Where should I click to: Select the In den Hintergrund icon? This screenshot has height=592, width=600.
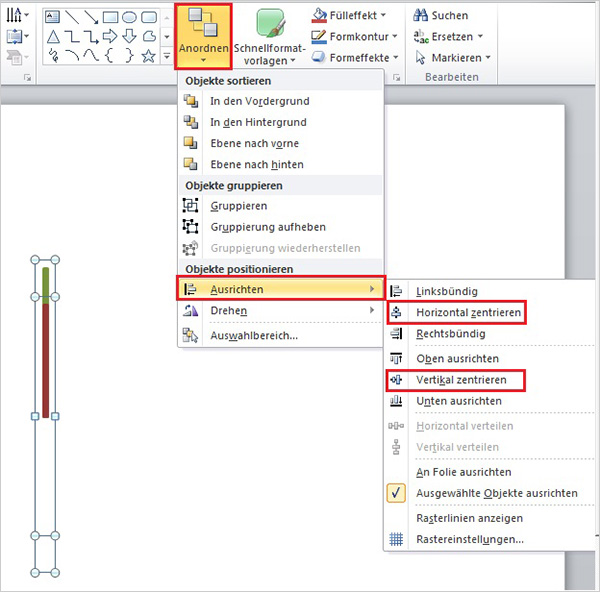(x=192, y=122)
